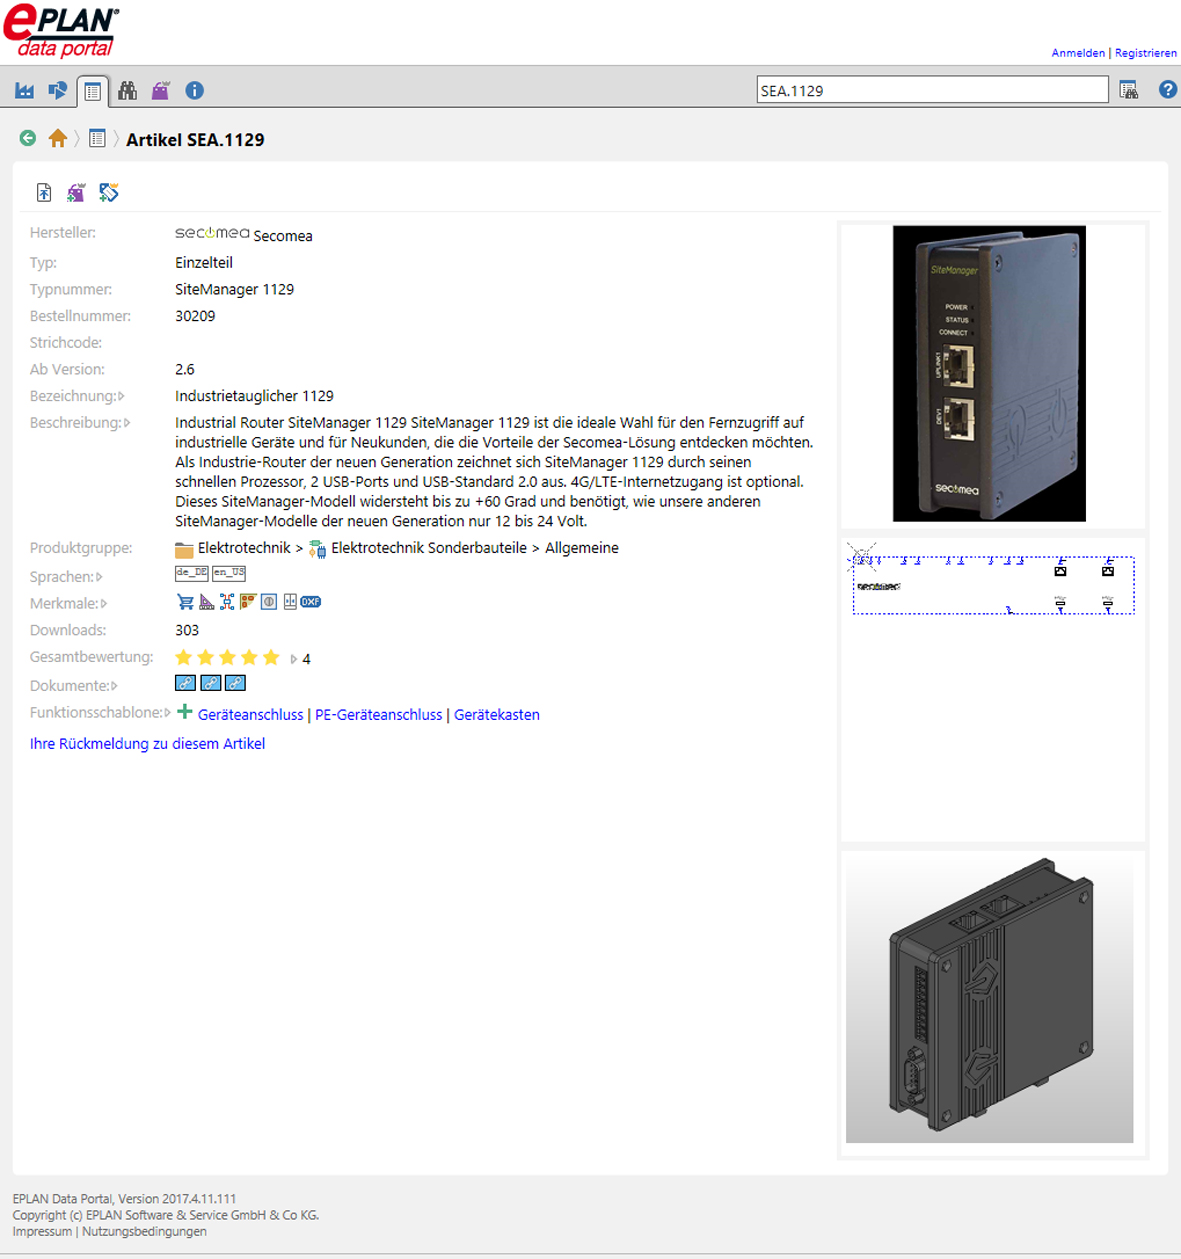Screen dimensions: 1181x1259
Task: Expand the Dokumente field arrow
Action: [x=114, y=686]
